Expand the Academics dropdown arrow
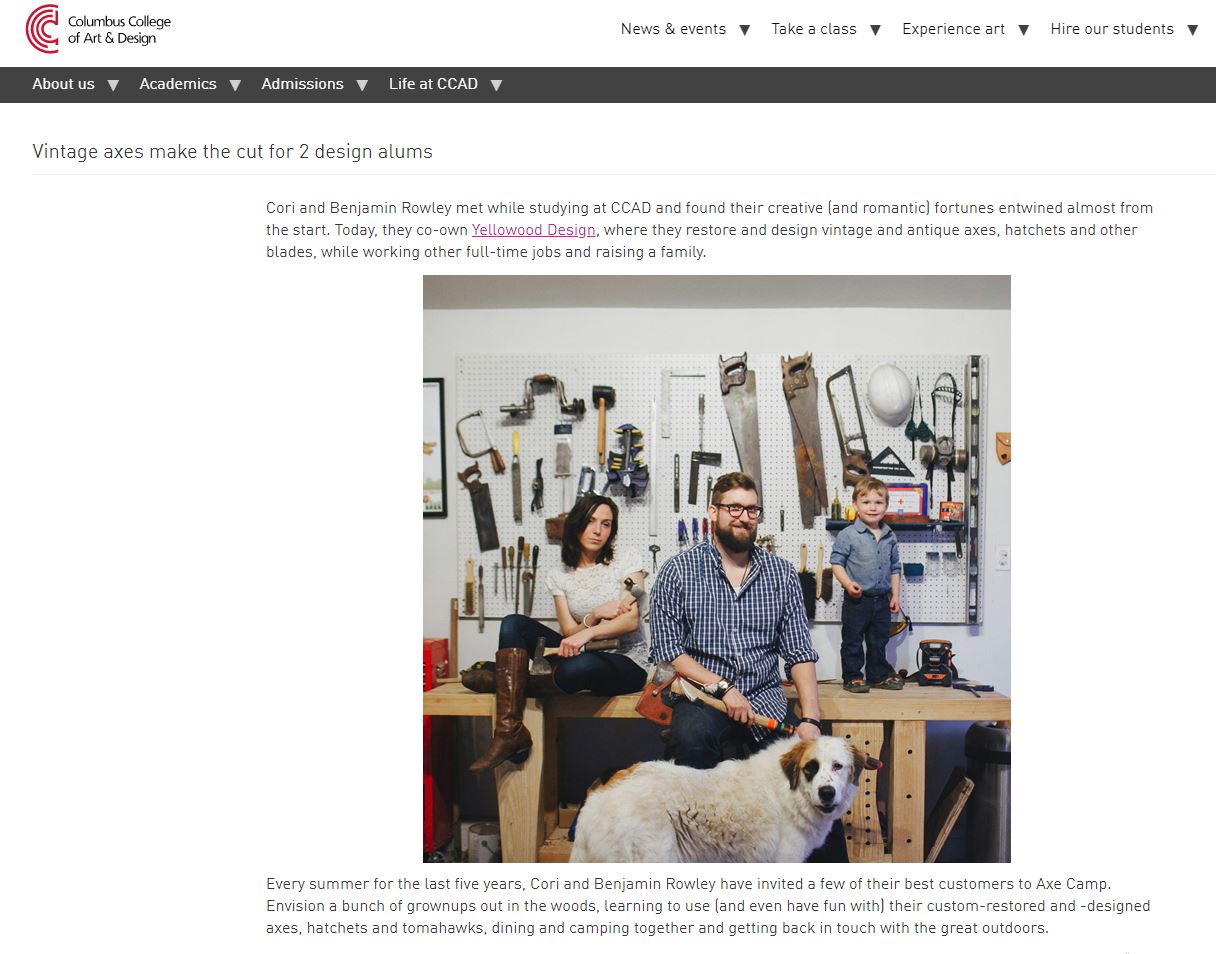 pos(235,85)
